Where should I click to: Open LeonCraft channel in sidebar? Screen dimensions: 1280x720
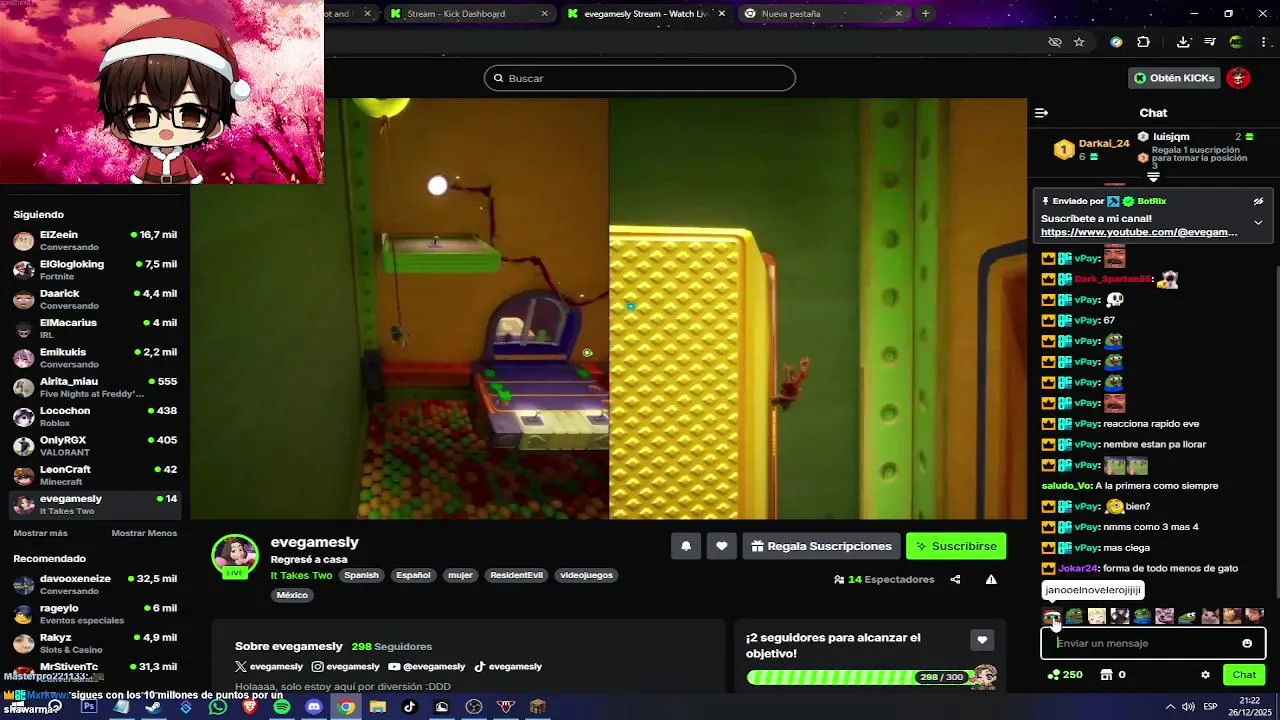point(95,475)
